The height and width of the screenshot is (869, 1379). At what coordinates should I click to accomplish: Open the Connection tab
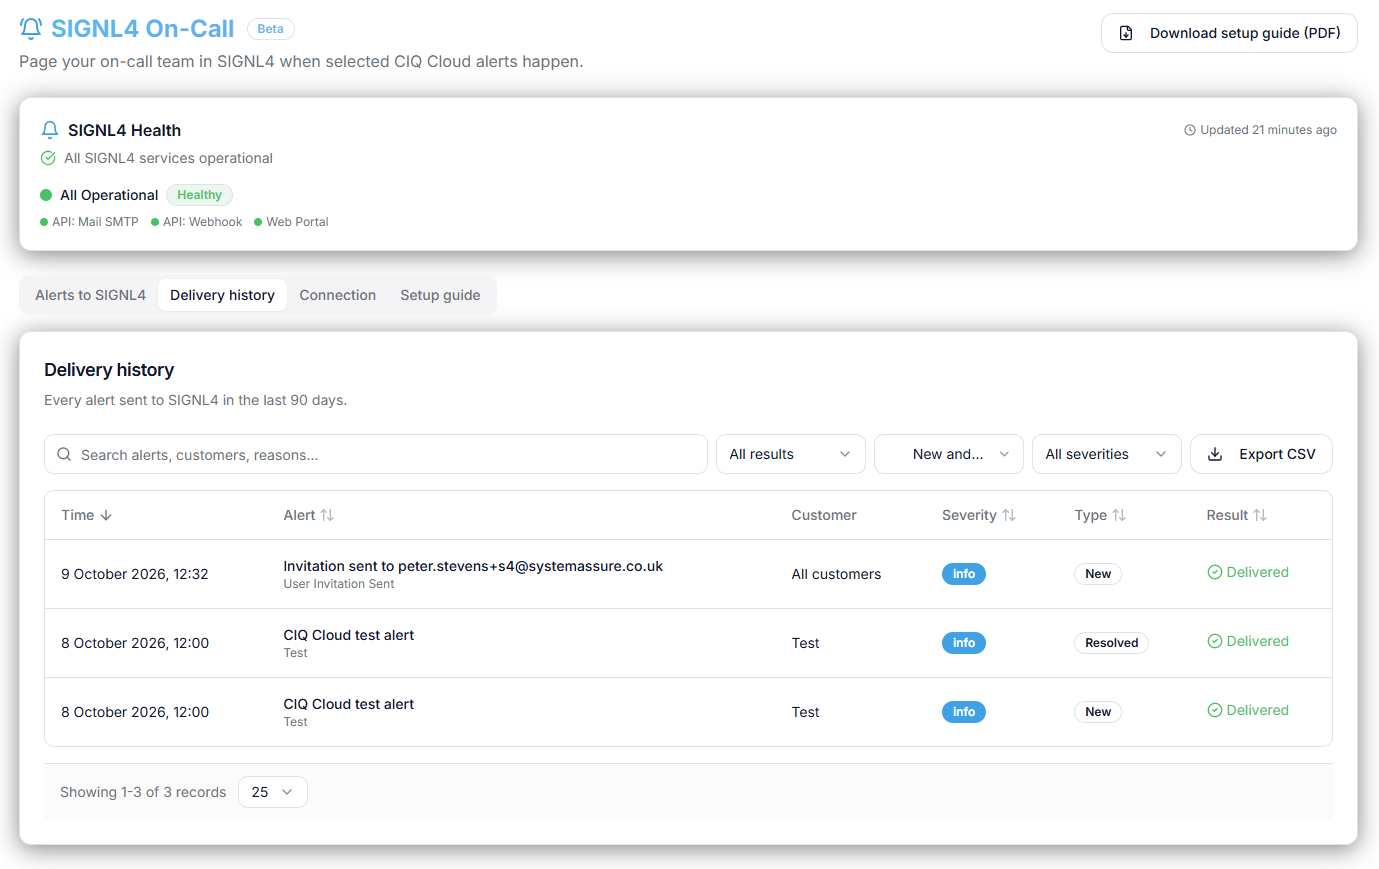coord(338,295)
